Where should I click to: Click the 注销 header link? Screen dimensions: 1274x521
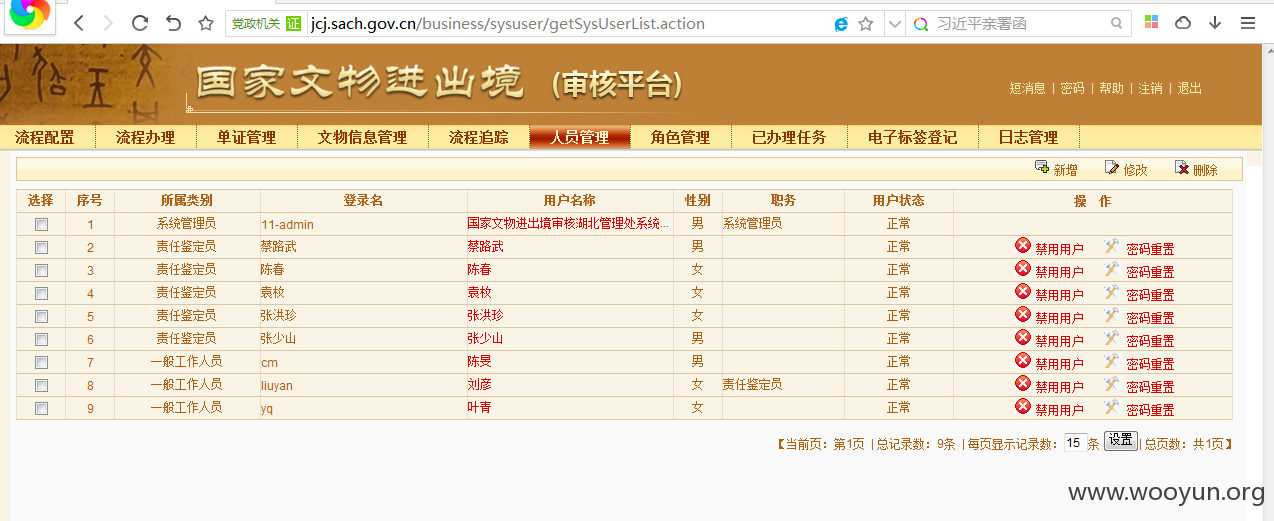point(1150,88)
